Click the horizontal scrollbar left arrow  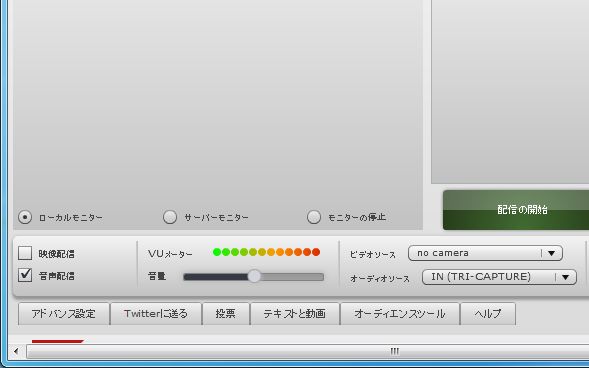coord(16,351)
